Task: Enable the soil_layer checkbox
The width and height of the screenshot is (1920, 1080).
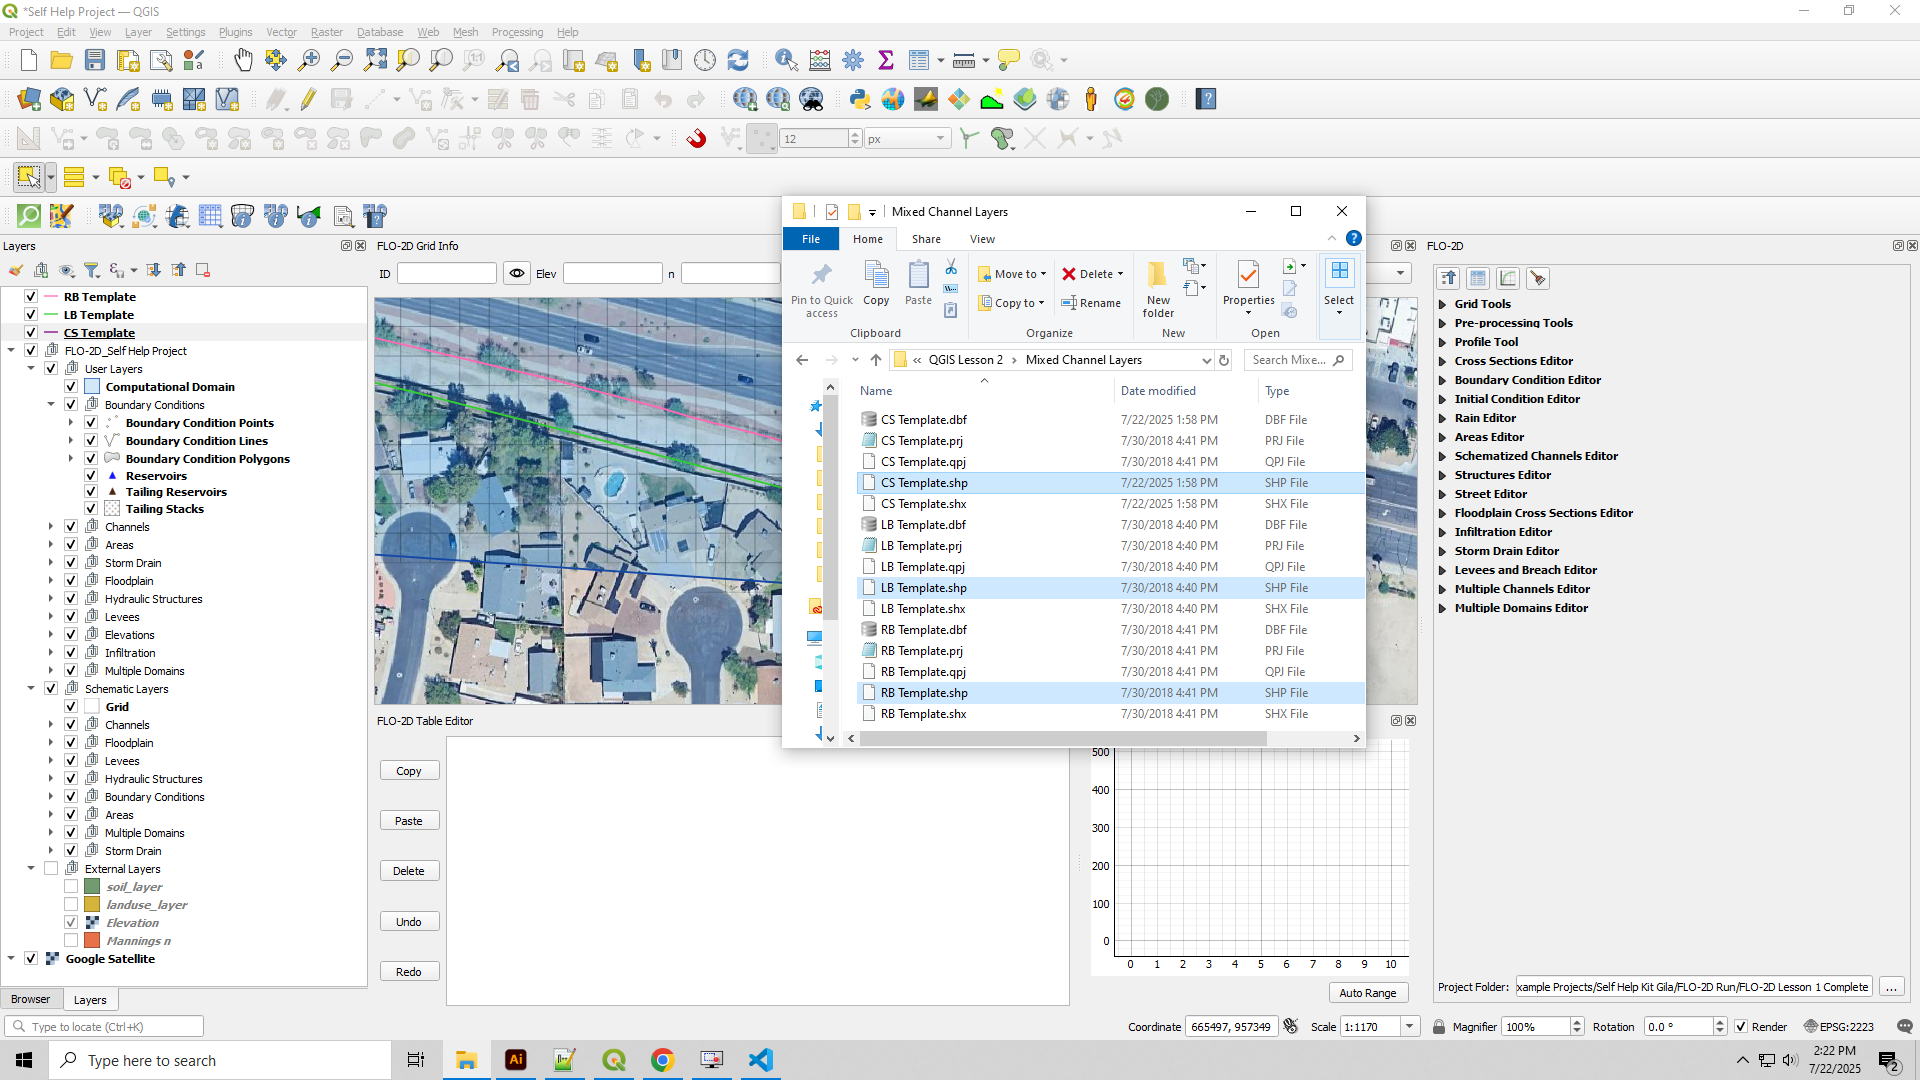Action: click(x=71, y=887)
